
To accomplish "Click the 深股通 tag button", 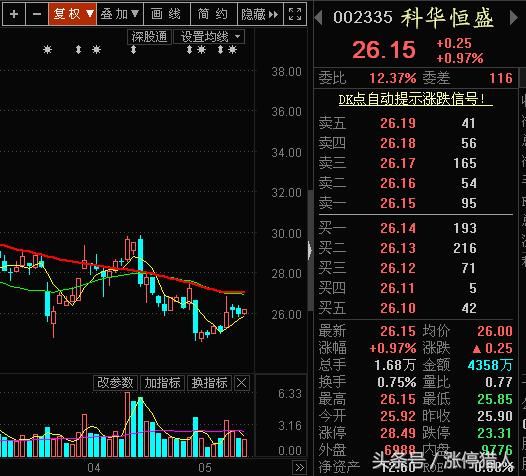I will [x=149, y=37].
